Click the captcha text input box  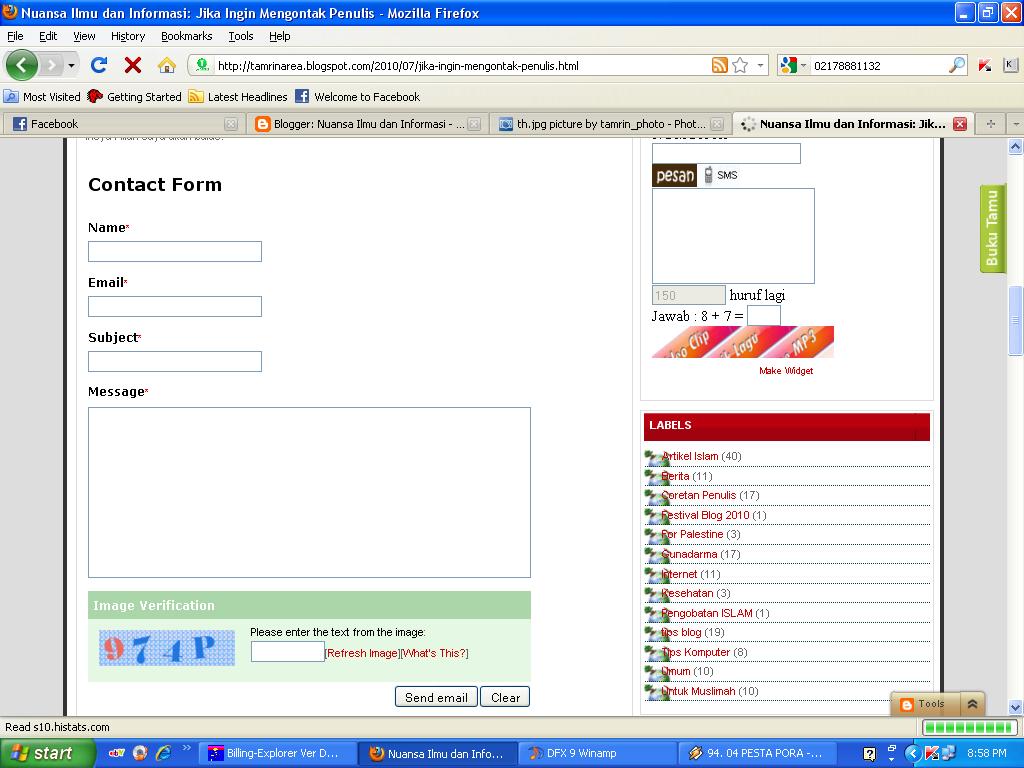(288, 651)
